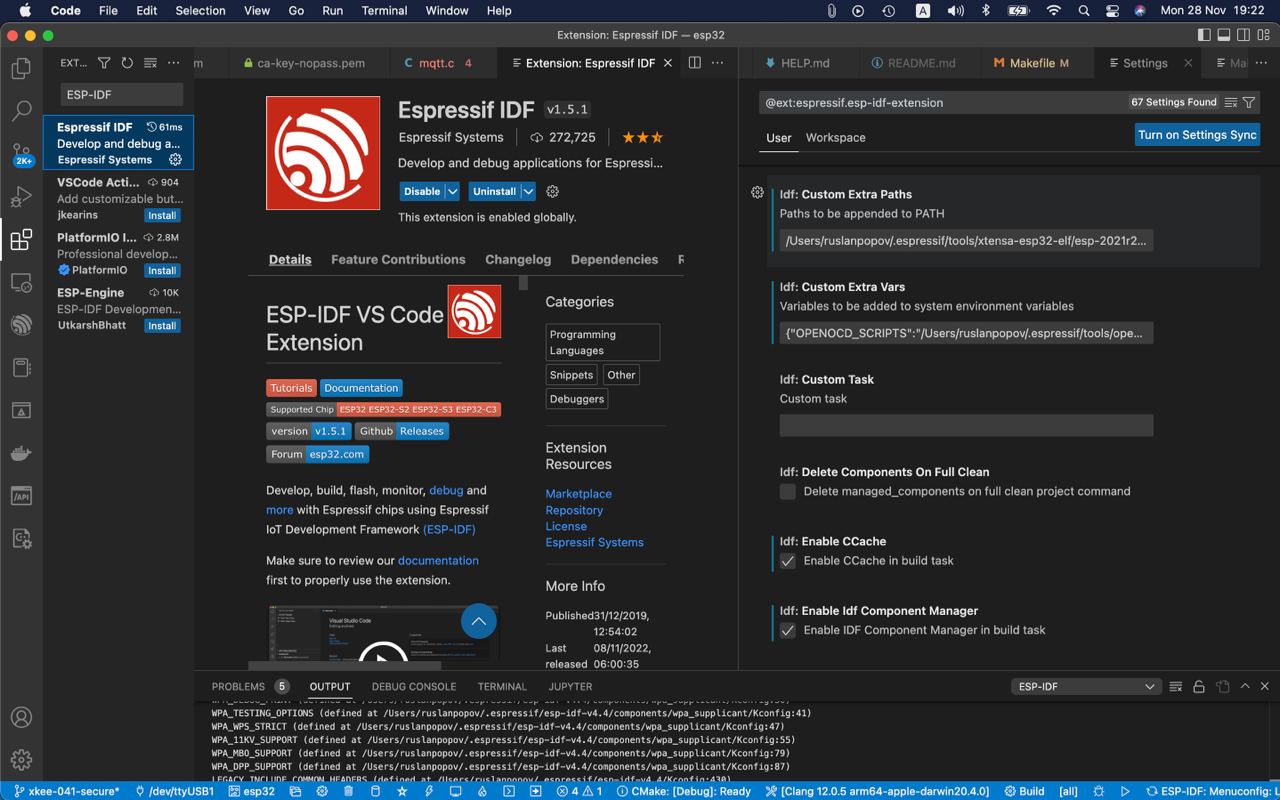Screen dimensions: 1280x800
Task: Open the Accounts menu in the activity bar
Action: (21, 717)
